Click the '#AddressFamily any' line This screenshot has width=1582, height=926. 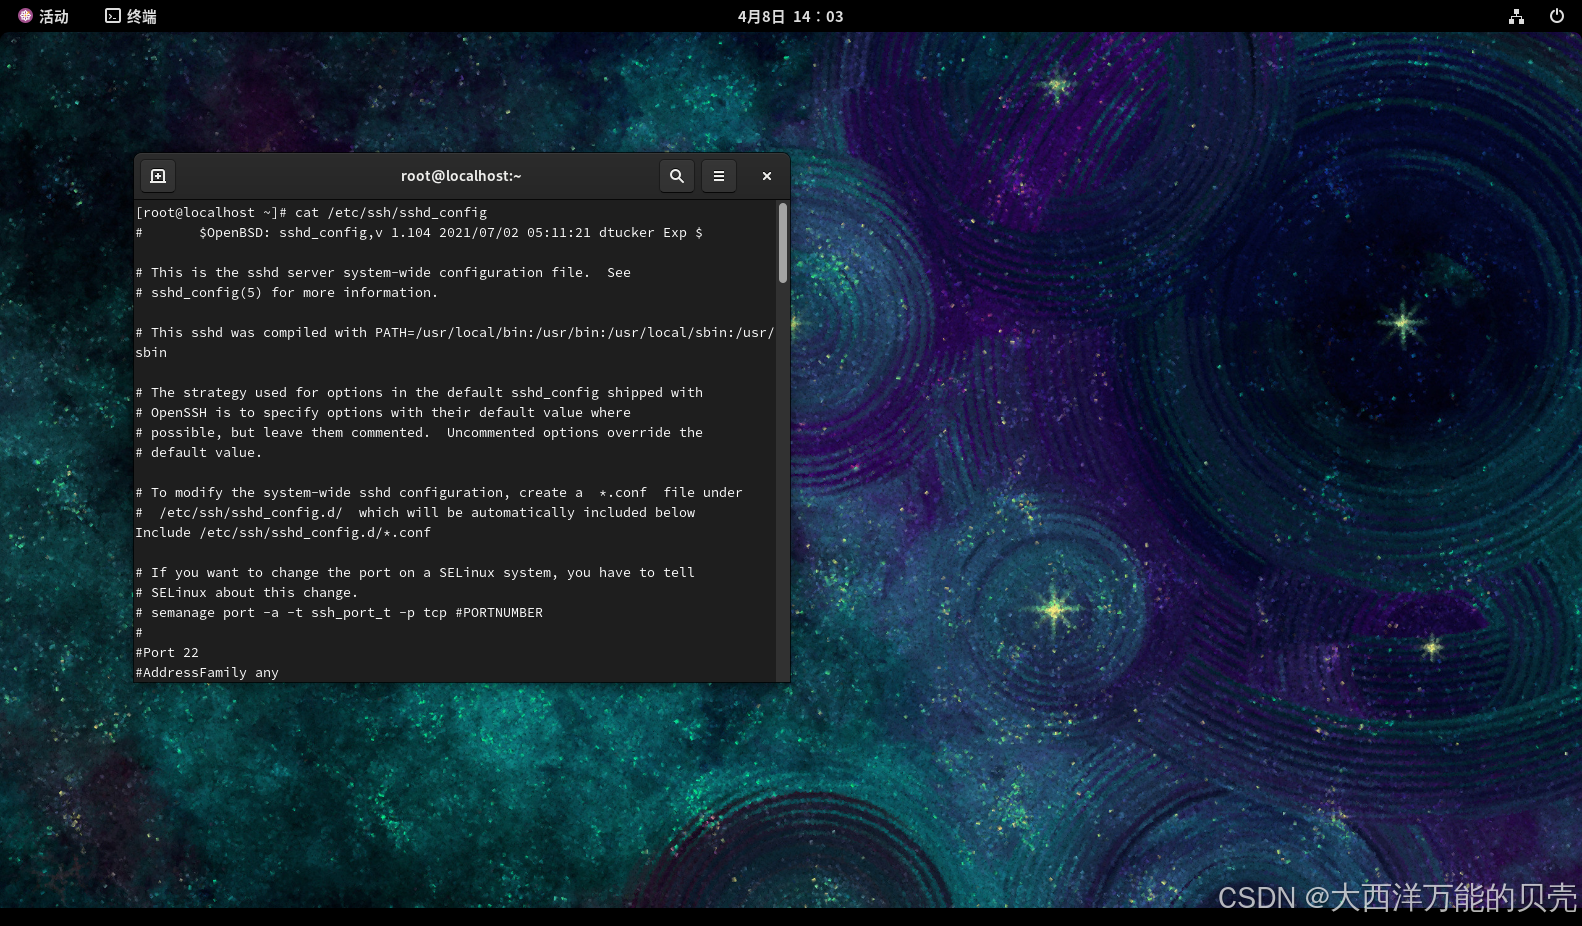tap(207, 672)
